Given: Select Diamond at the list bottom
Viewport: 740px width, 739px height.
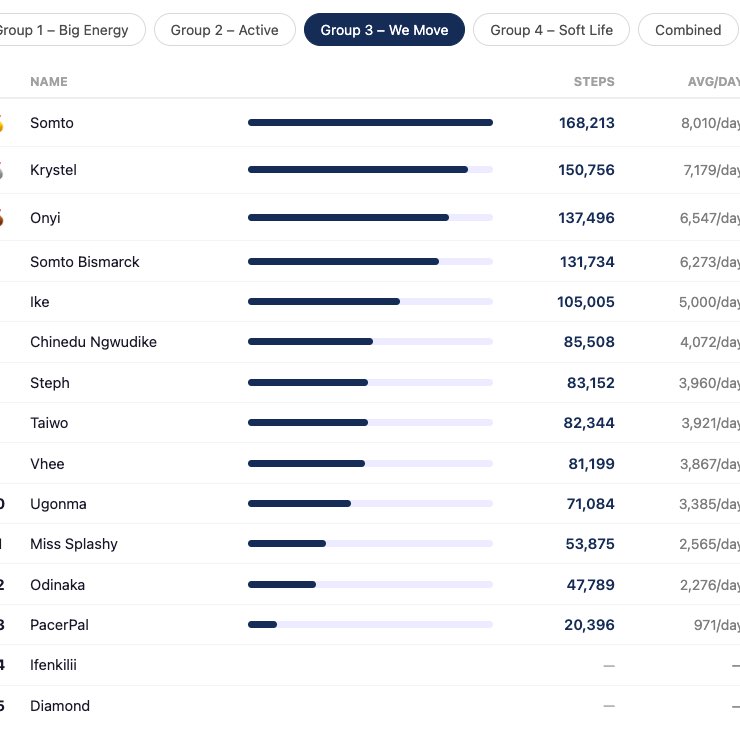Looking at the screenshot, I should coord(60,706).
